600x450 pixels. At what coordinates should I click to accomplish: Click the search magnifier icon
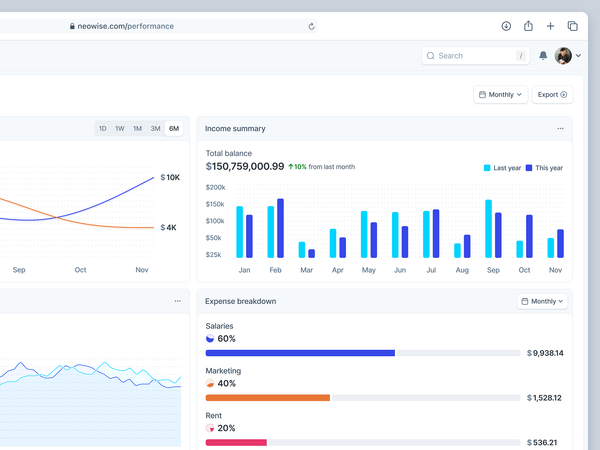pyautogui.click(x=430, y=56)
